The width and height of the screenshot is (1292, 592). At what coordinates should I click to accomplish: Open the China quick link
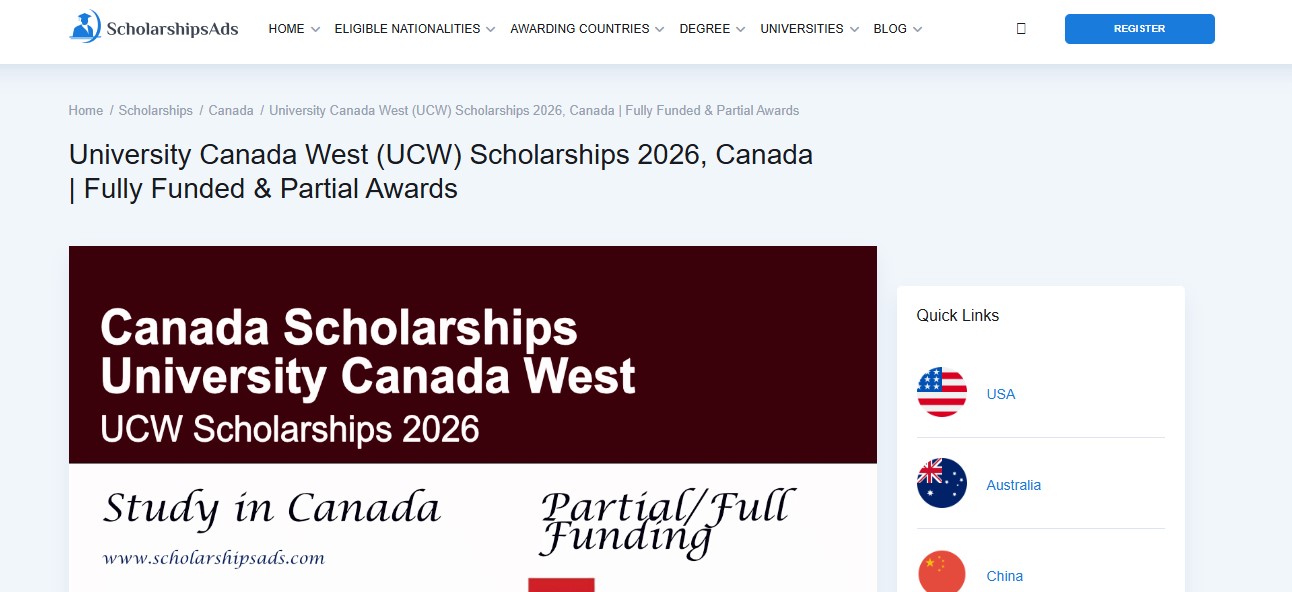[1004, 576]
